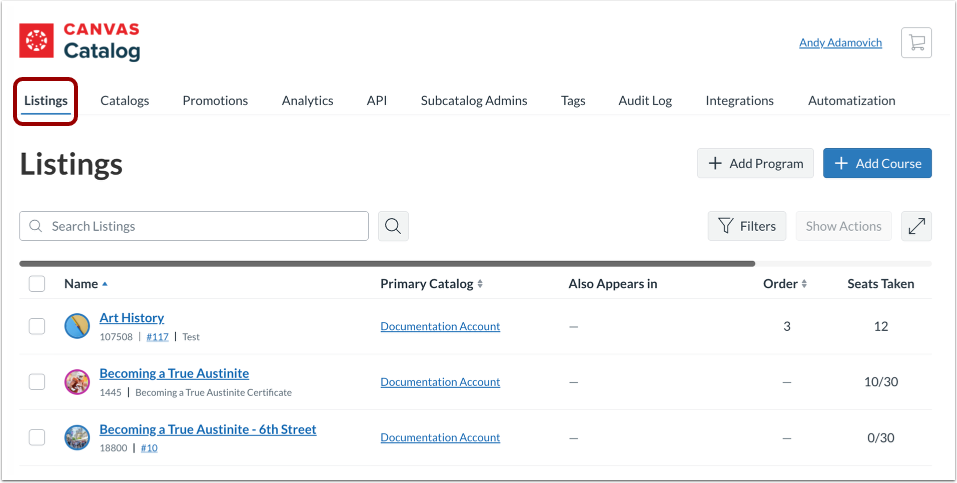Click the Order value 3
Screen dimensions: 957x483
coord(787,326)
